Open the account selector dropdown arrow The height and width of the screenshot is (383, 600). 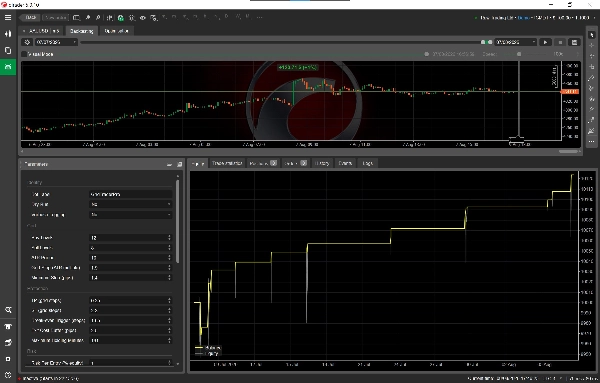pyautogui.click(x=594, y=18)
